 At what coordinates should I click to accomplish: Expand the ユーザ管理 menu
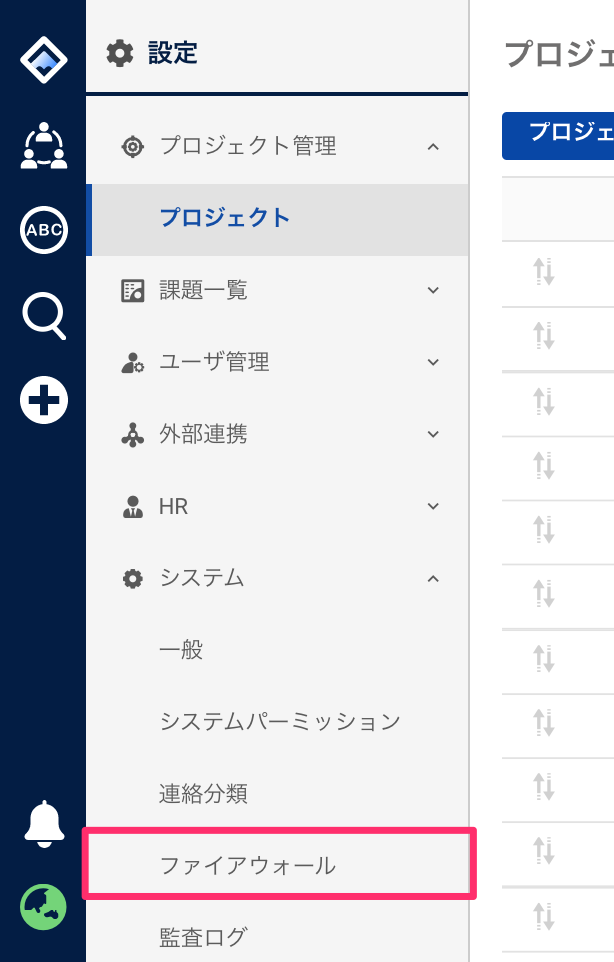point(433,362)
